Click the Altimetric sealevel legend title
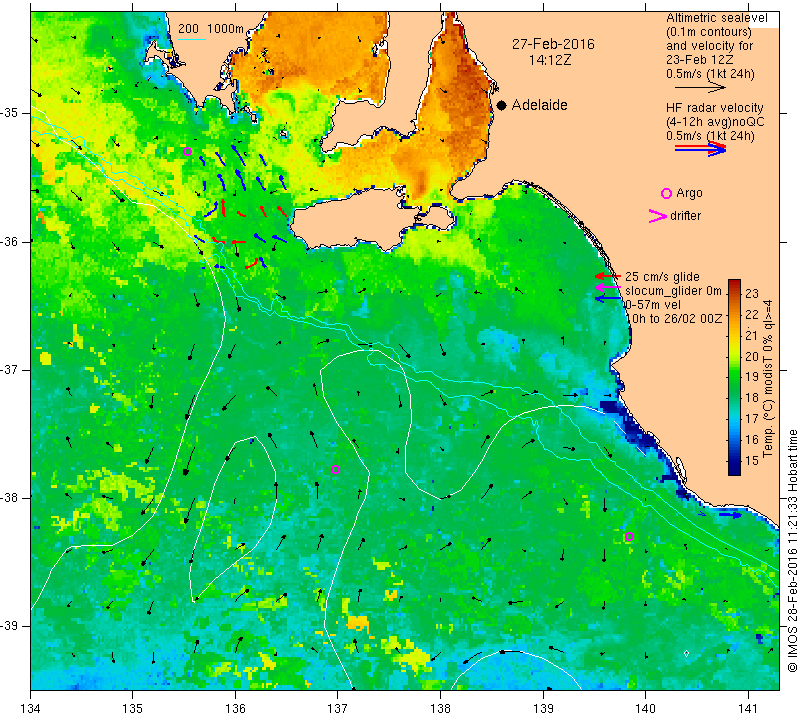Screen dimensions: 800x720 716,18
